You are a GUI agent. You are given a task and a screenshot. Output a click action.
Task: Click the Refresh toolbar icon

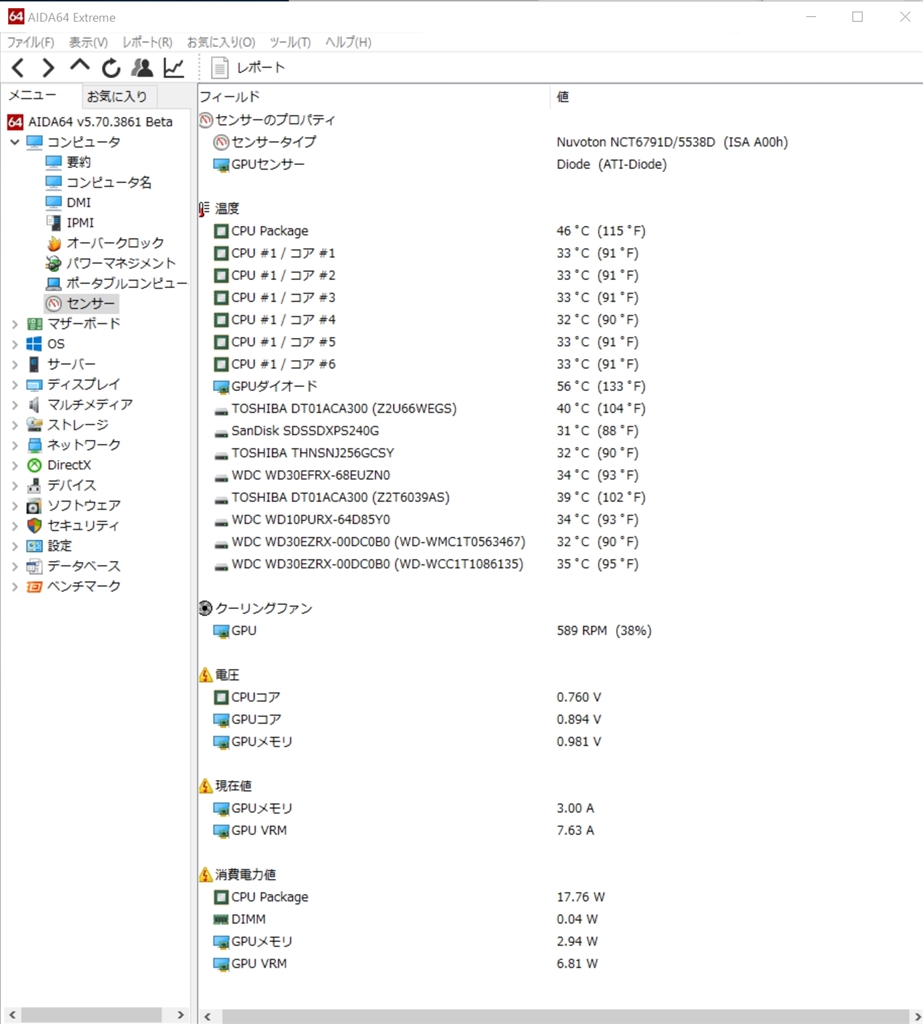pos(111,67)
